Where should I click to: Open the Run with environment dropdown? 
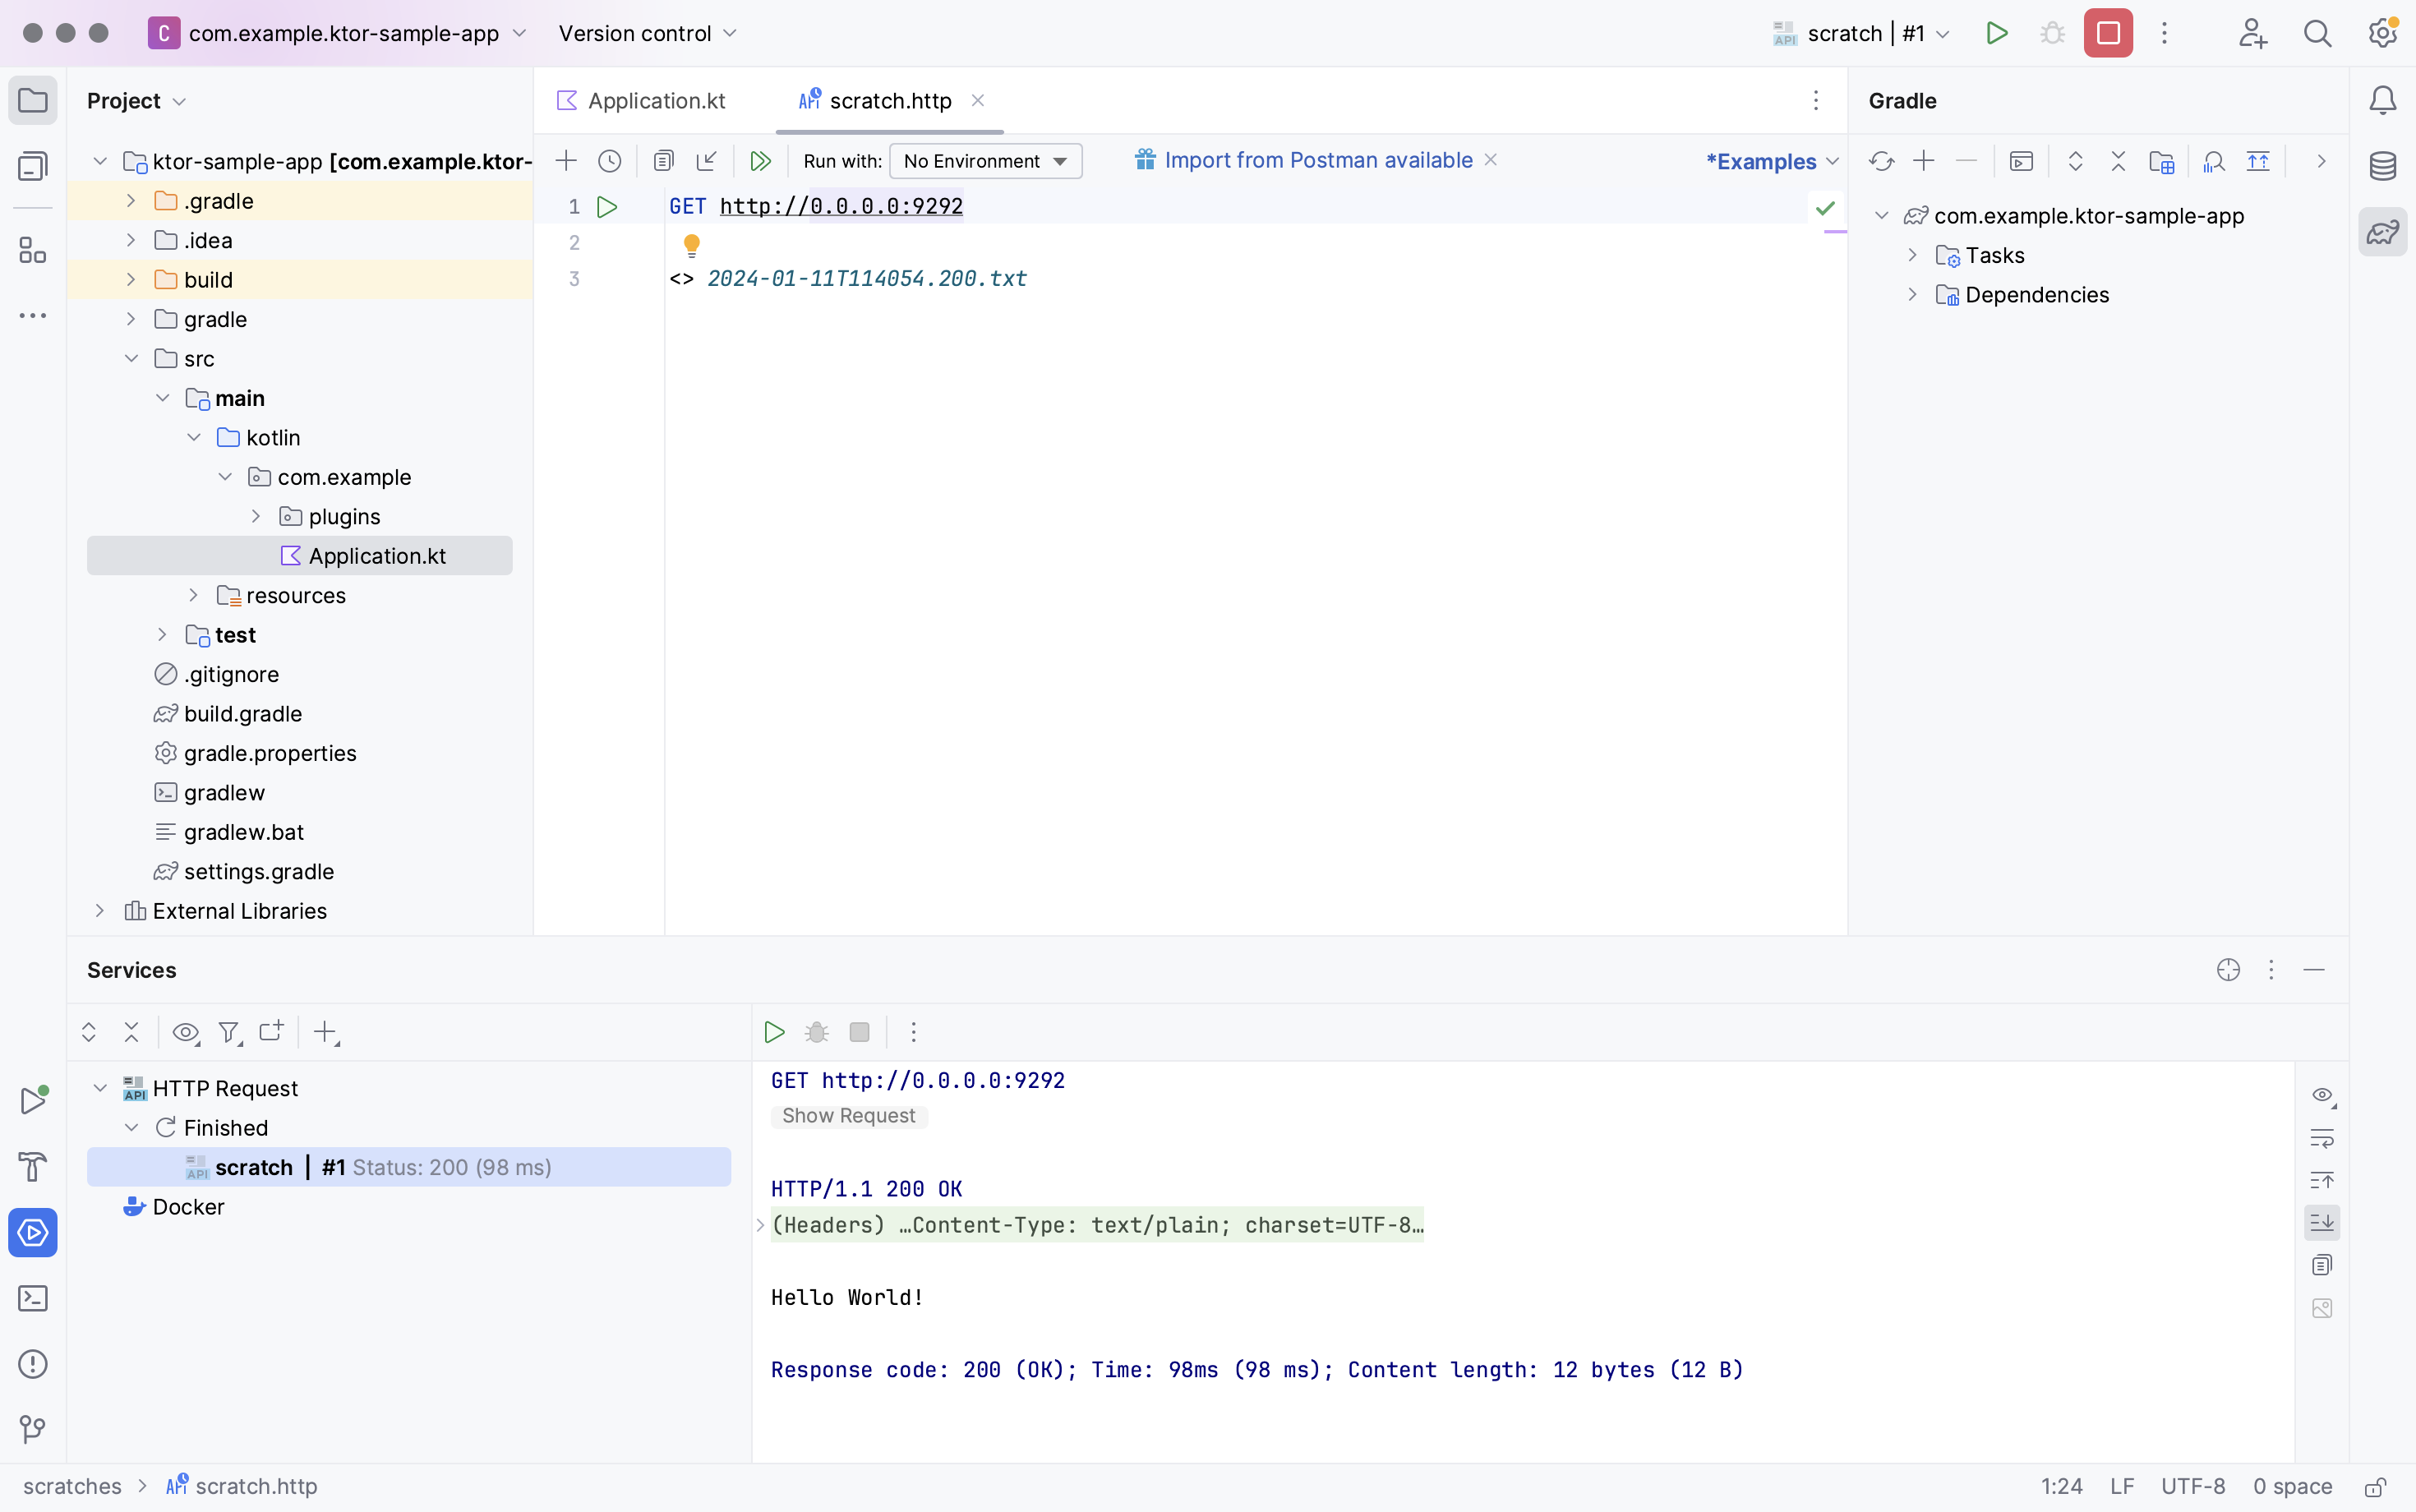click(984, 160)
